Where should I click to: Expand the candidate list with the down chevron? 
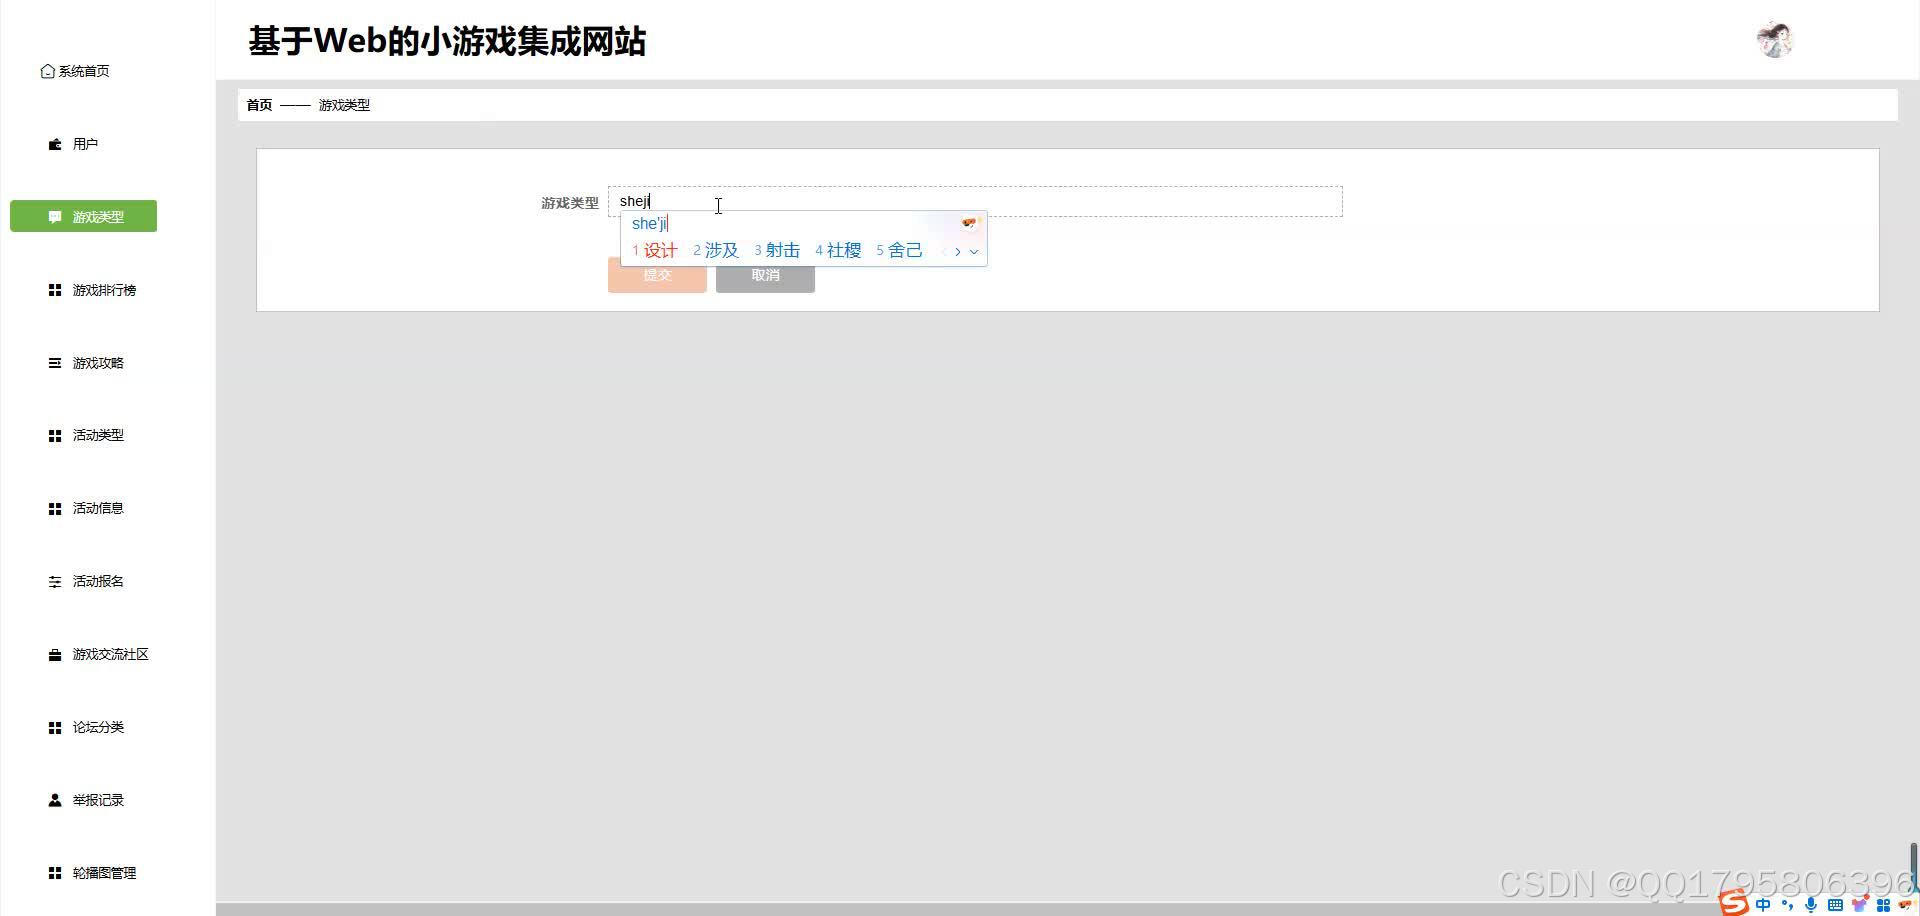tap(975, 252)
